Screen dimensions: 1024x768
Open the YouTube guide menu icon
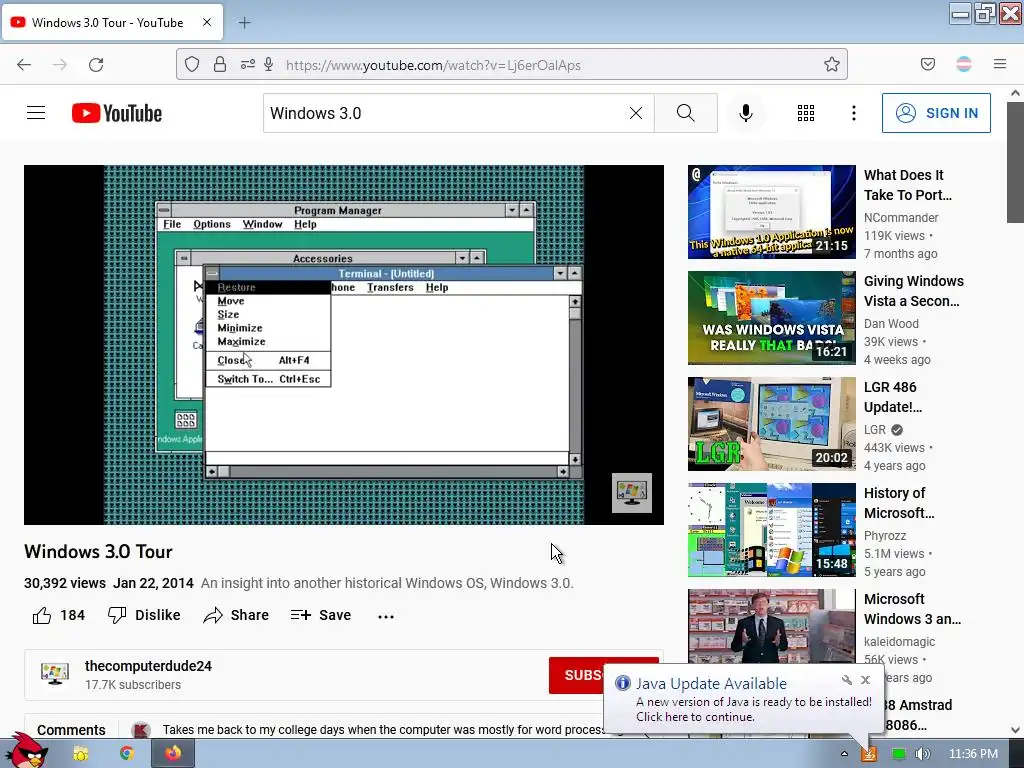point(36,113)
